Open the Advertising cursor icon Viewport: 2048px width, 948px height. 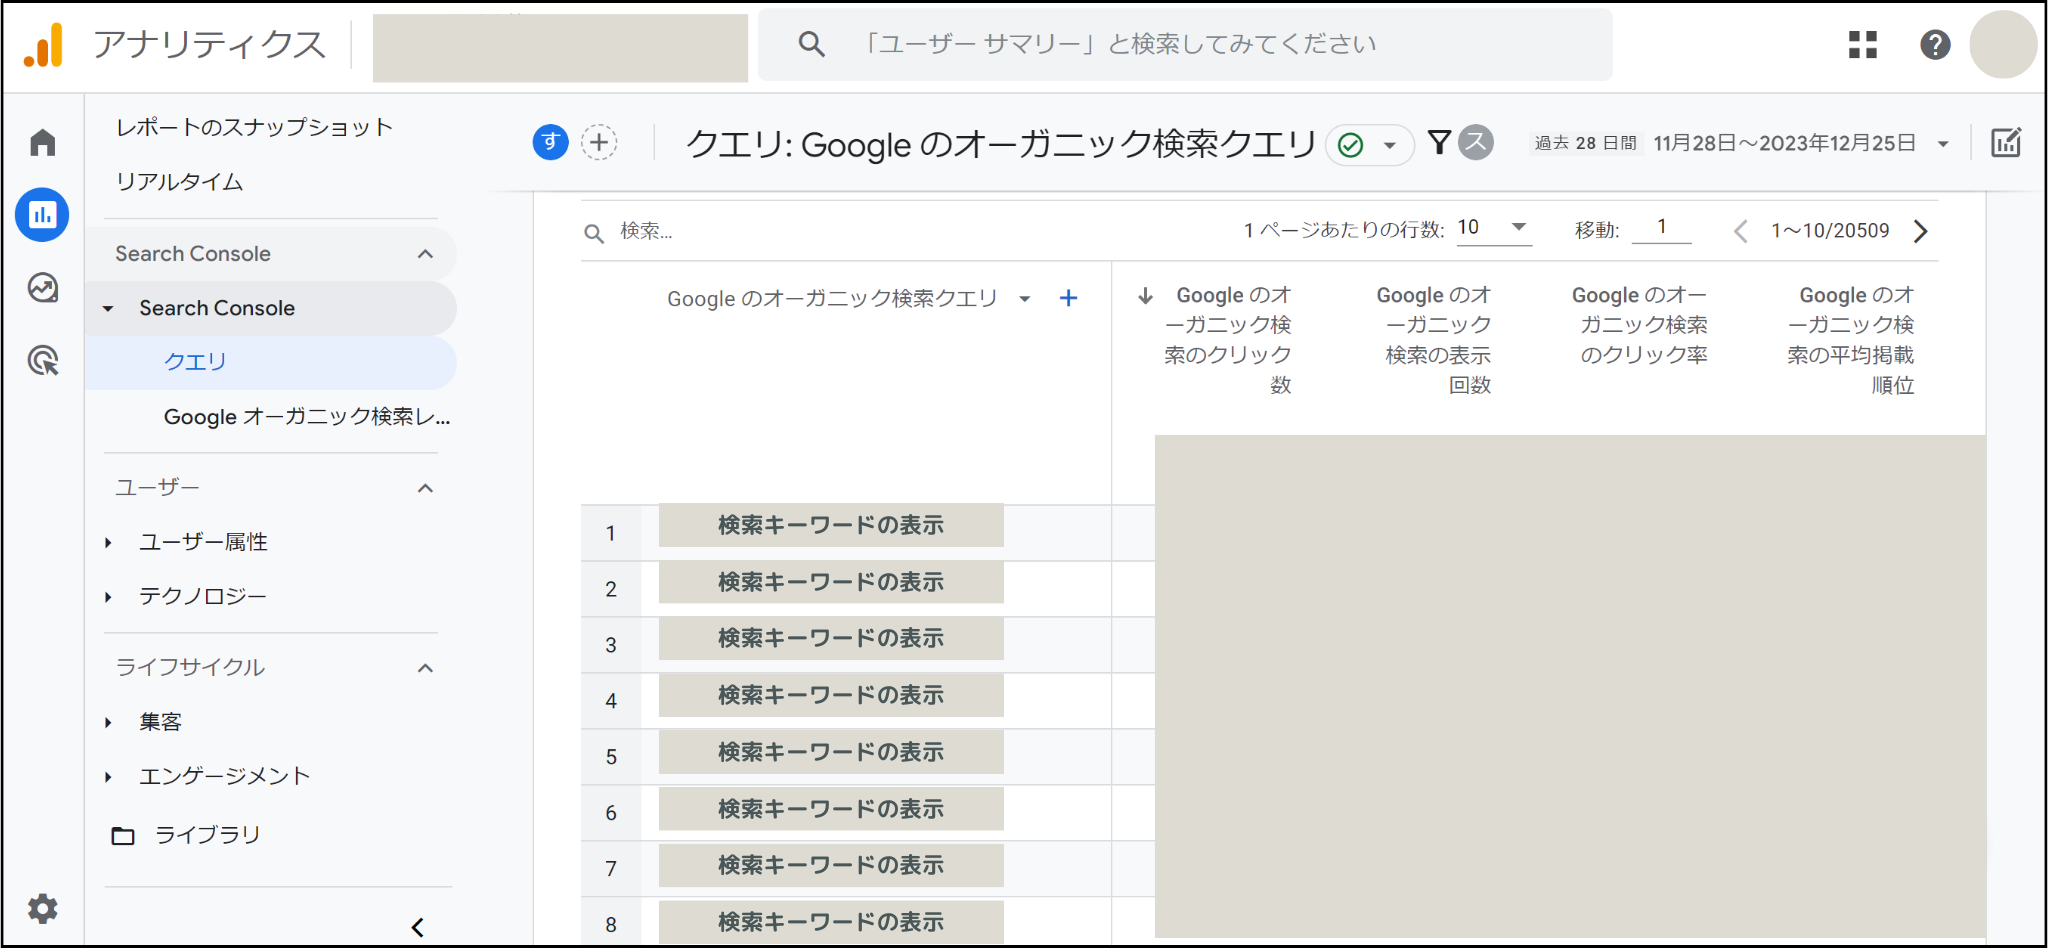[42, 360]
